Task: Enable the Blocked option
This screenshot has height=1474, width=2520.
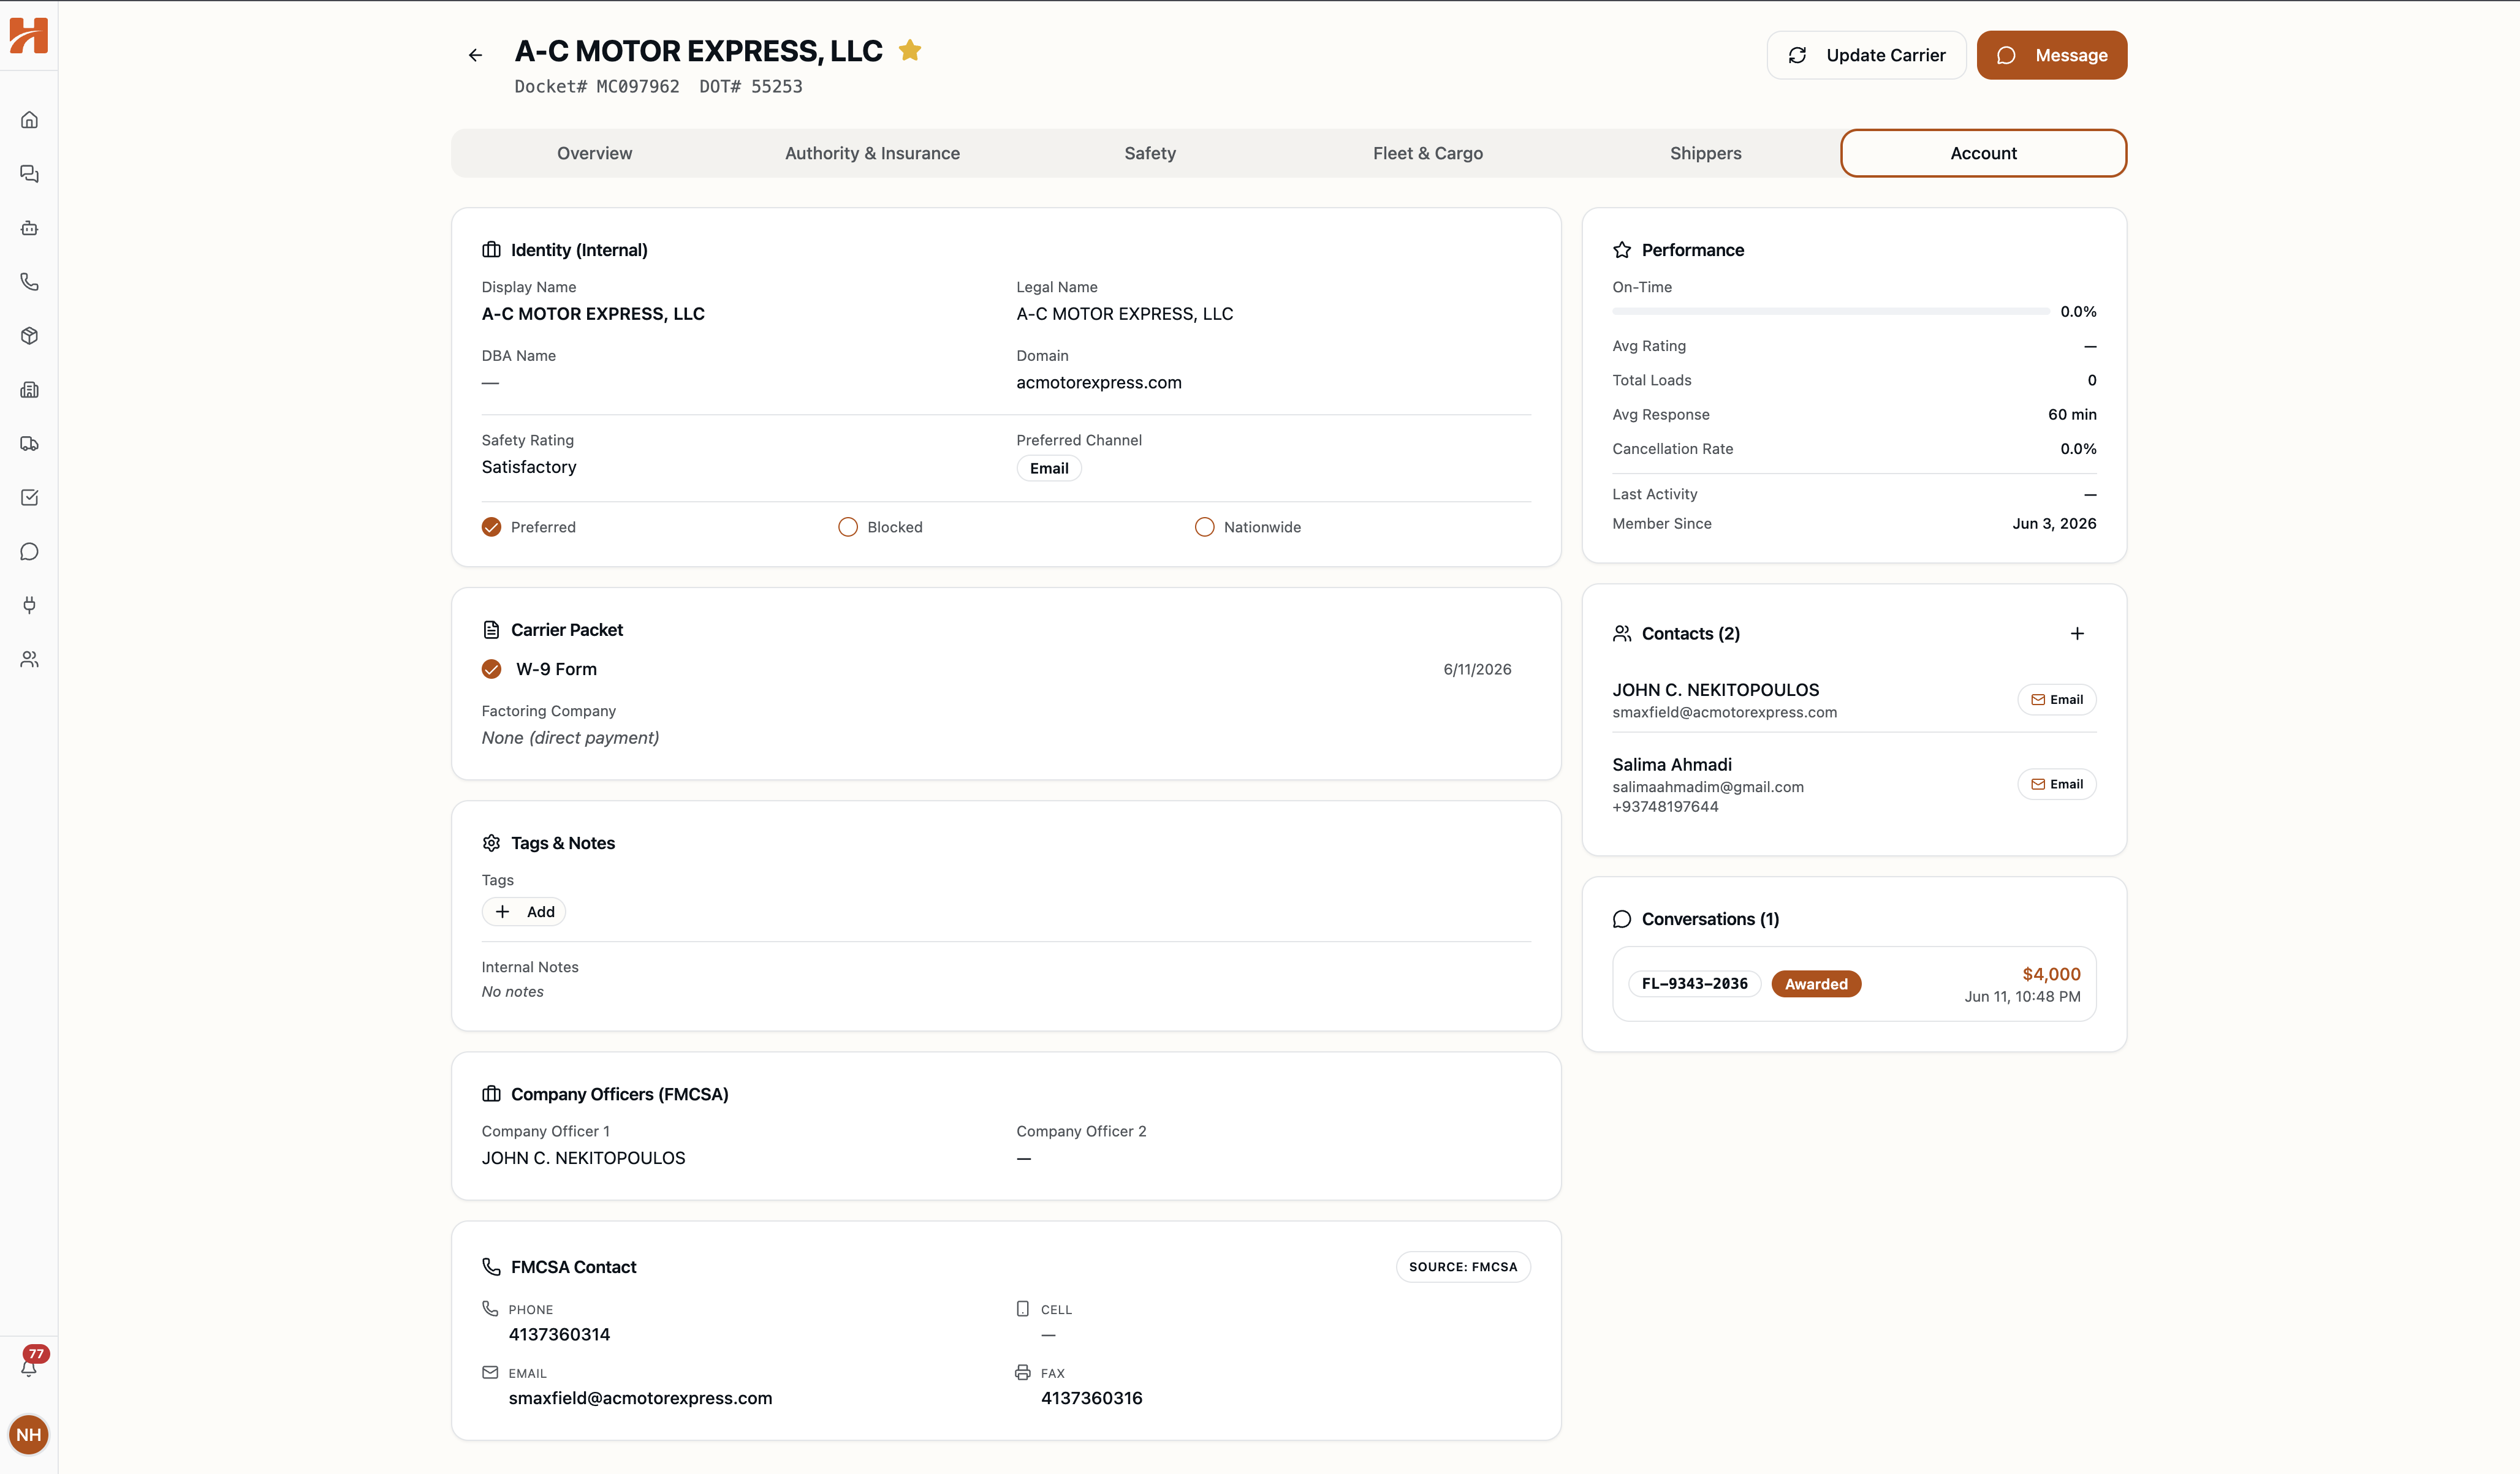Action: coord(848,527)
